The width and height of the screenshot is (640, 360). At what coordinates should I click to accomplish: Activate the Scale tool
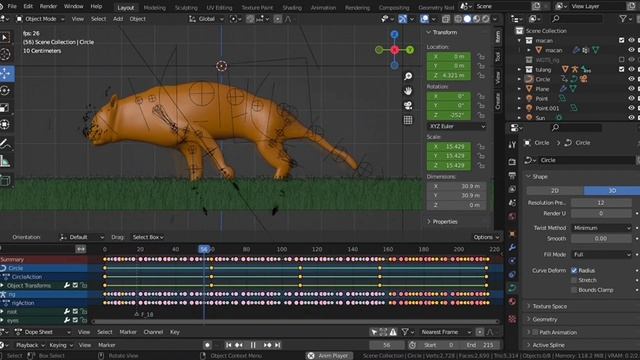click(x=6, y=107)
